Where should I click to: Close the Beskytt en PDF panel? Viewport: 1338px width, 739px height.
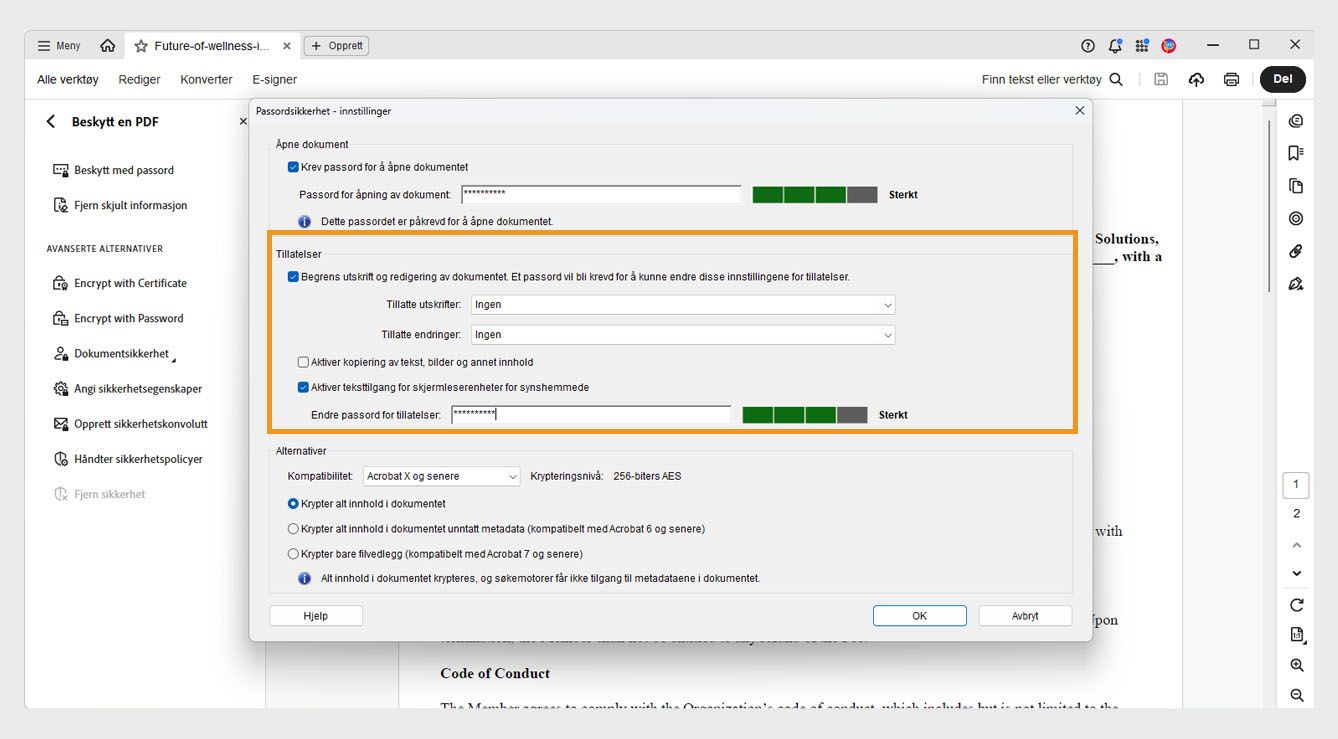pyautogui.click(x=242, y=122)
